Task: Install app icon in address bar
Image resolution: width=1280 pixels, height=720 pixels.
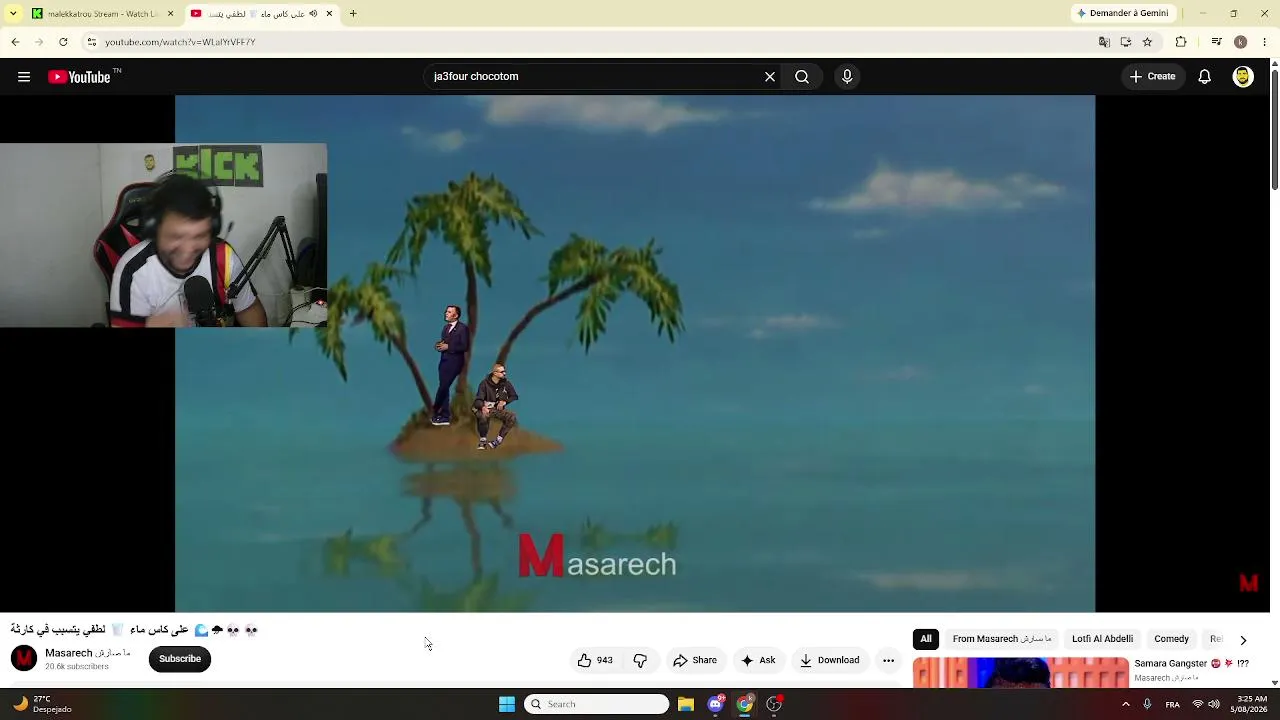Action: tap(1126, 42)
